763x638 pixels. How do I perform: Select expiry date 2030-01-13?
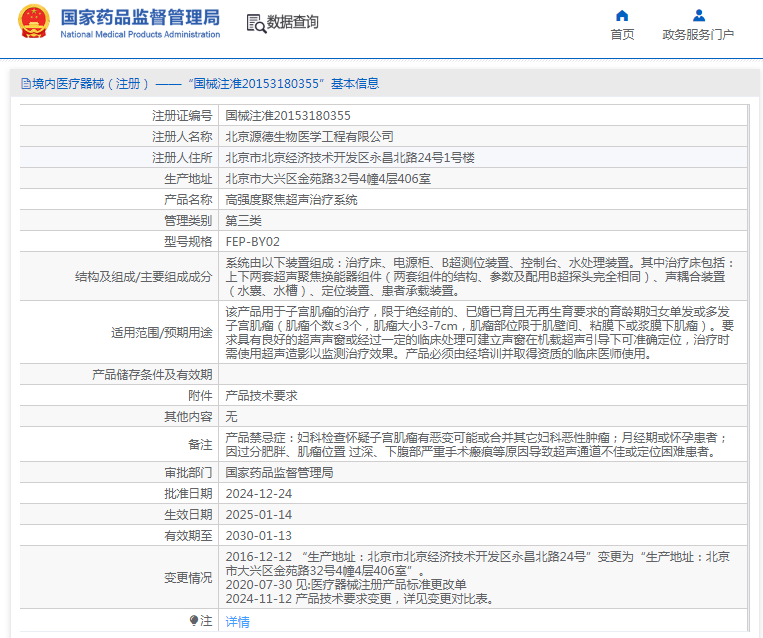click(x=259, y=535)
